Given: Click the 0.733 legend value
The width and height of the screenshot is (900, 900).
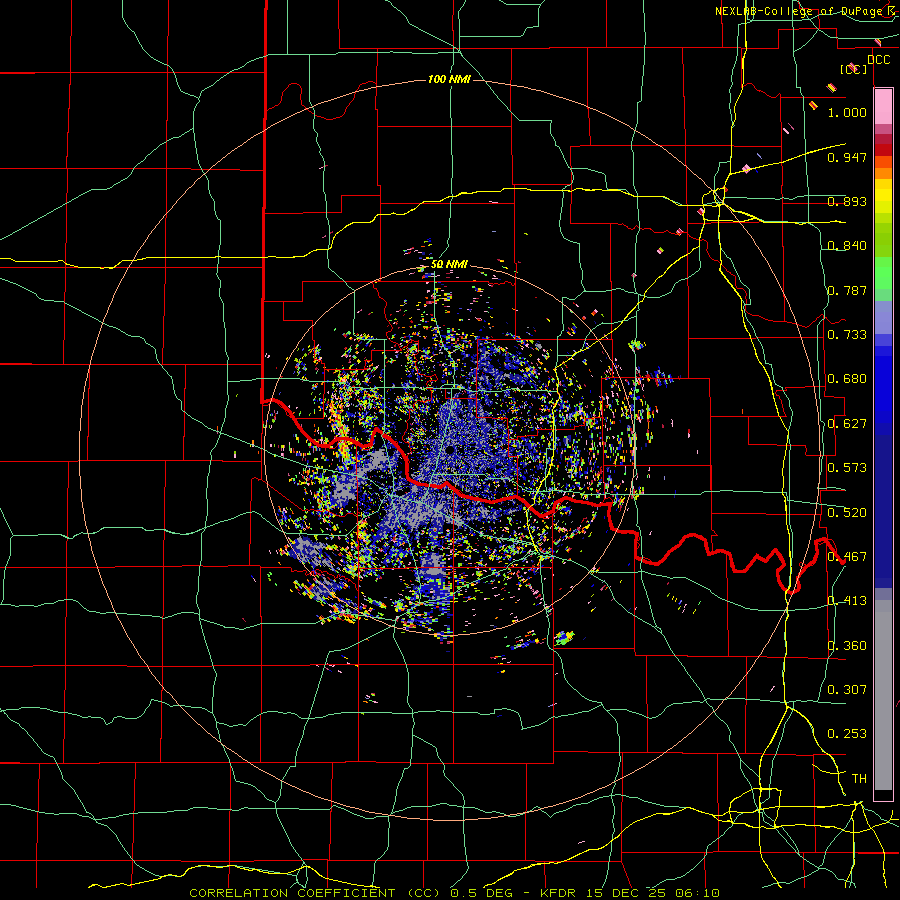Looking at the screenshot, I should [x=847, y=335].
